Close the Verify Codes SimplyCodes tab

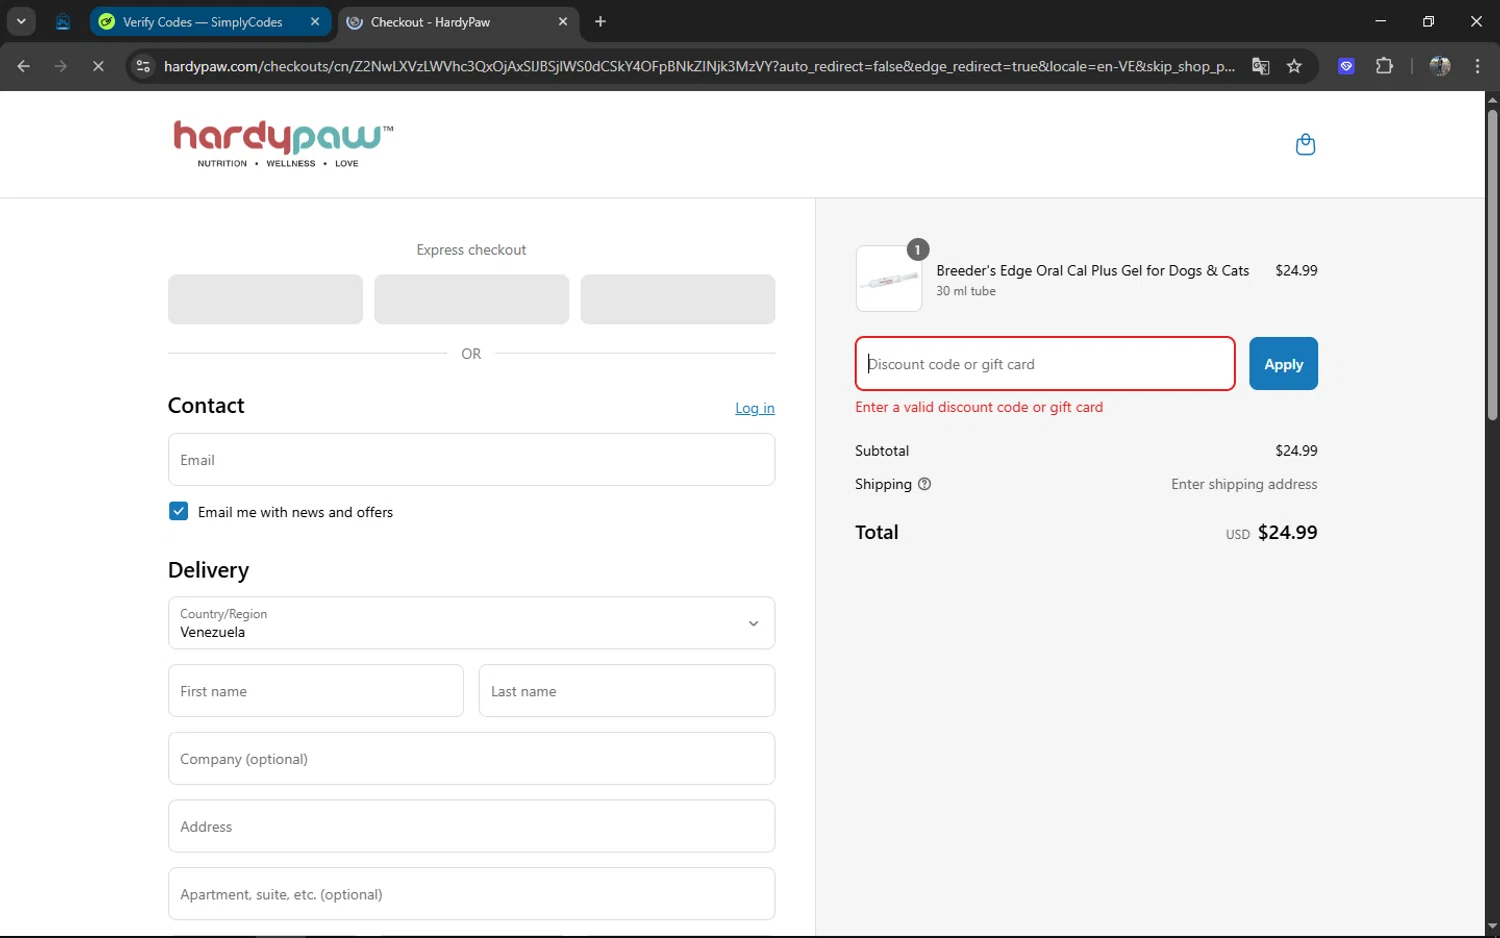tap(315, 21)
